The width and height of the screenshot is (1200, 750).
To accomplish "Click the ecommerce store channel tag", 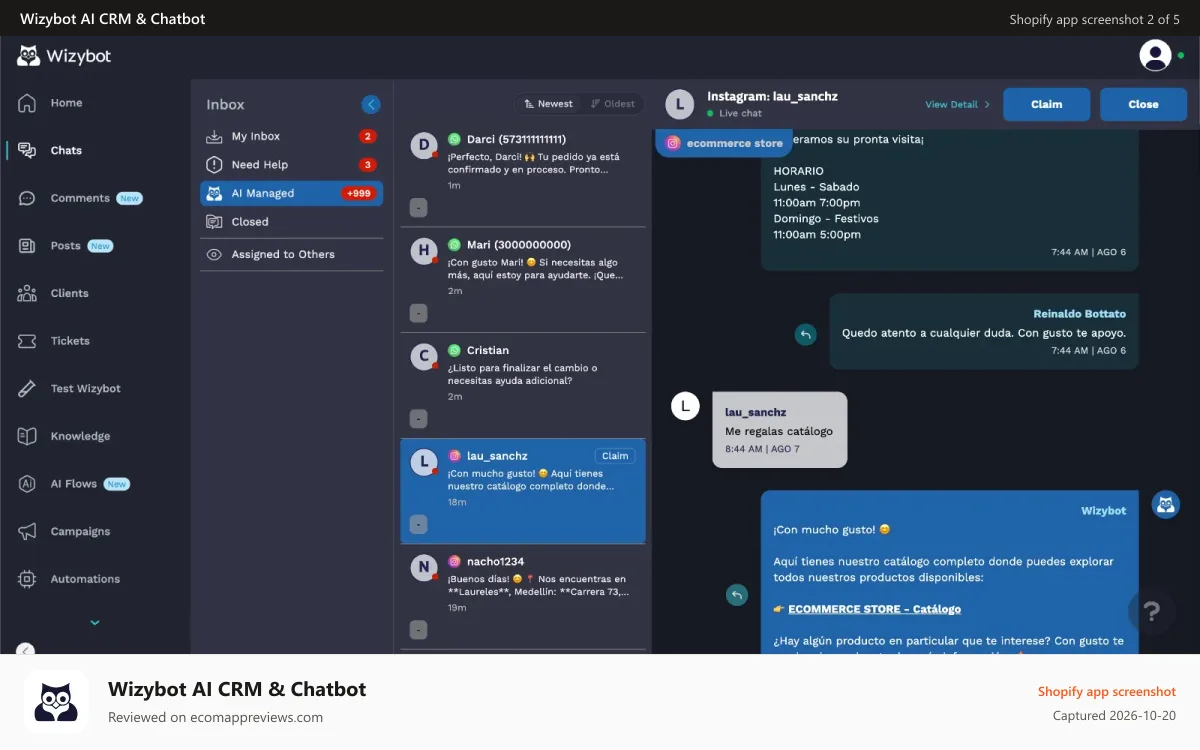I will pyautogui.click(x=724, y=143).
